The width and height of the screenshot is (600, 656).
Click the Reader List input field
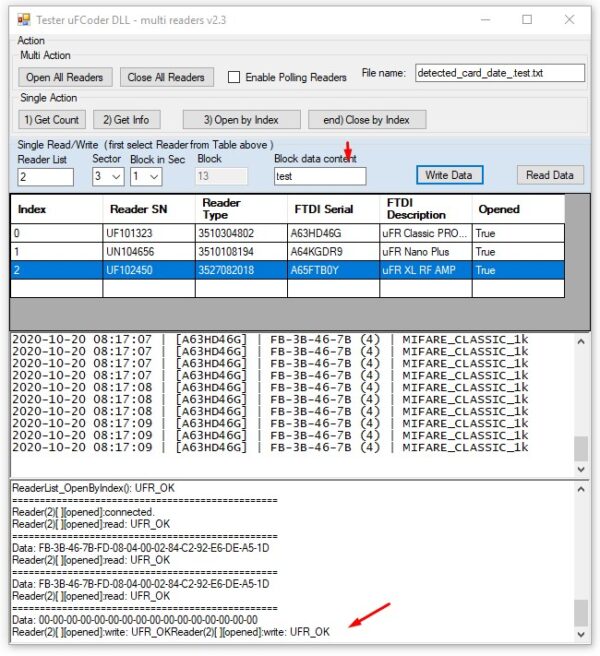click(x=45, y=177)
